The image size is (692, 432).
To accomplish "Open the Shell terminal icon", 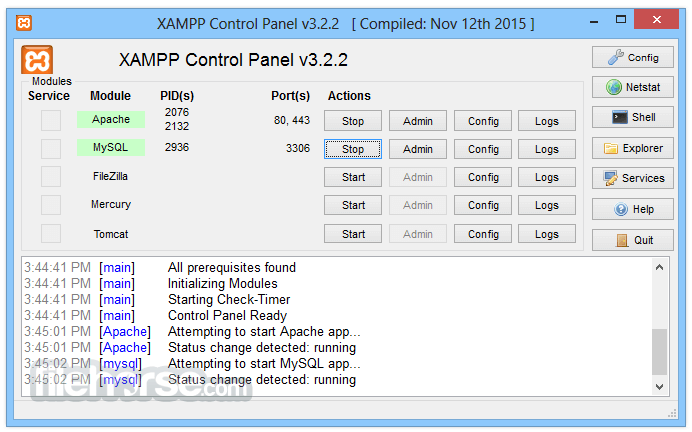I will pos(620,117).
